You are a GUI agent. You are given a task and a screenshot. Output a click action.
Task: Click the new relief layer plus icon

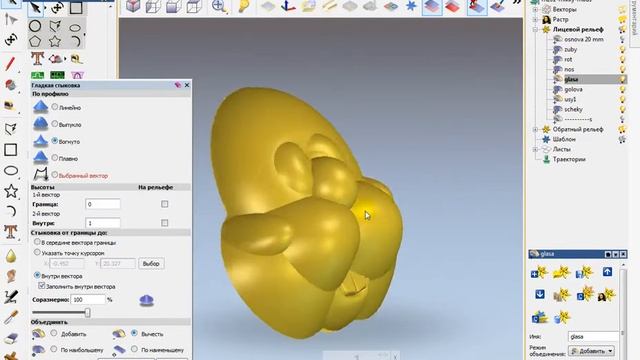(539, 272)
